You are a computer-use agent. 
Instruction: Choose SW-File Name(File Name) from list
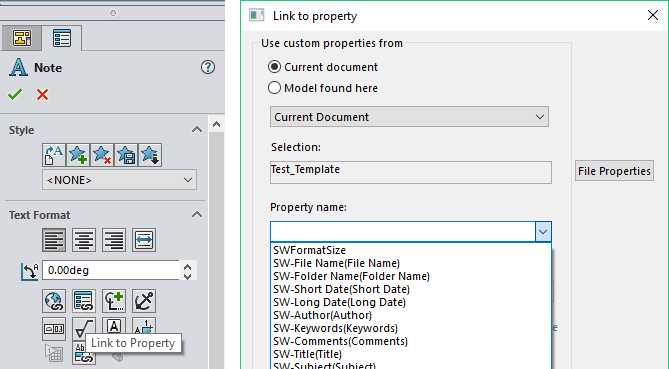[337, 263]
